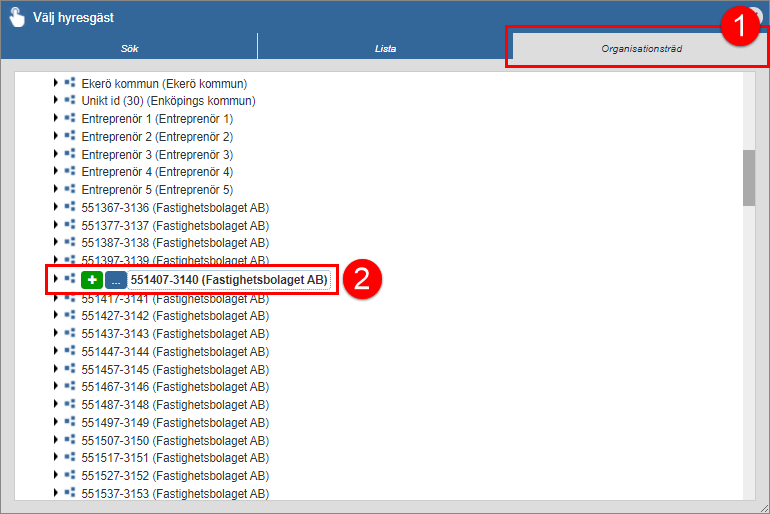Click organisation icon beside 551537-3153
770x514 pixels.
point(70,492)
